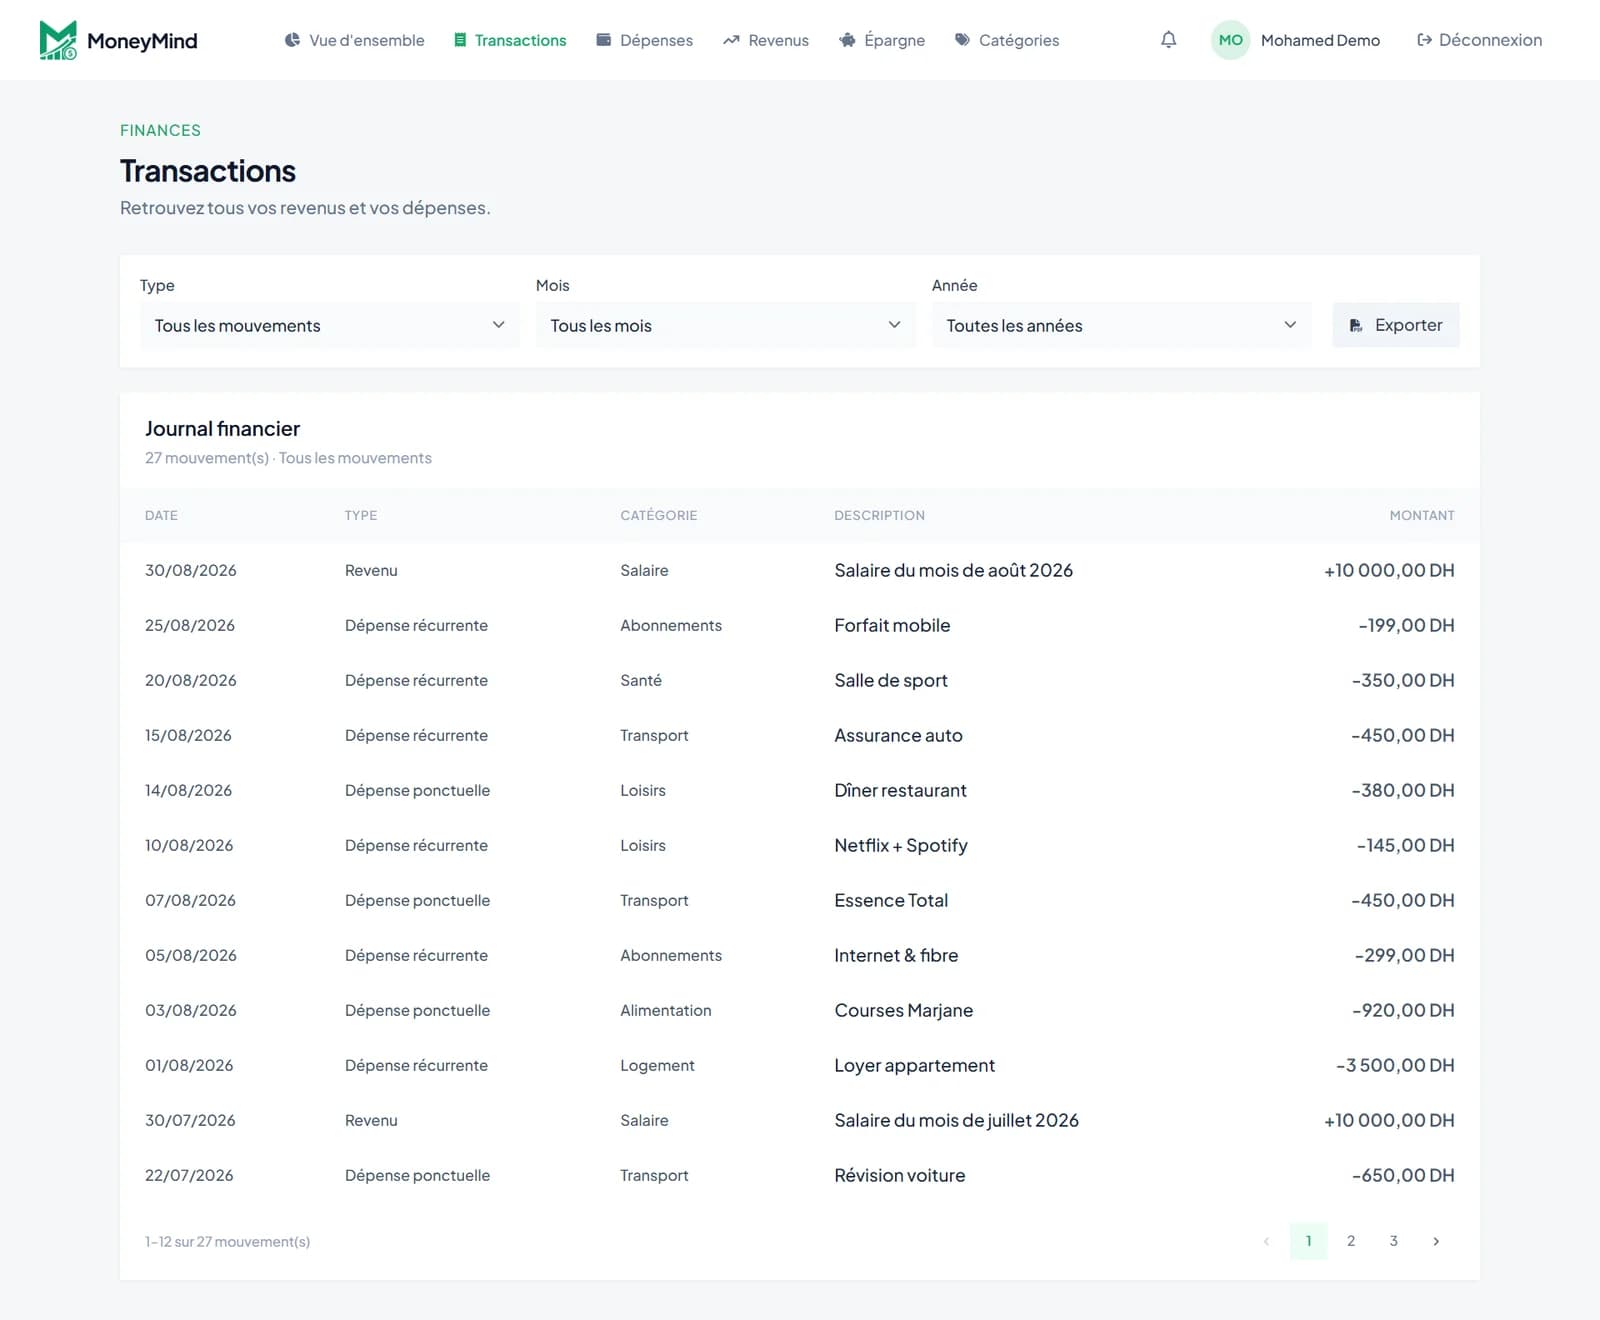This screenshot has width=1600, height=1320.
Task: Open the Catégories page
Action: (1006, 40)
